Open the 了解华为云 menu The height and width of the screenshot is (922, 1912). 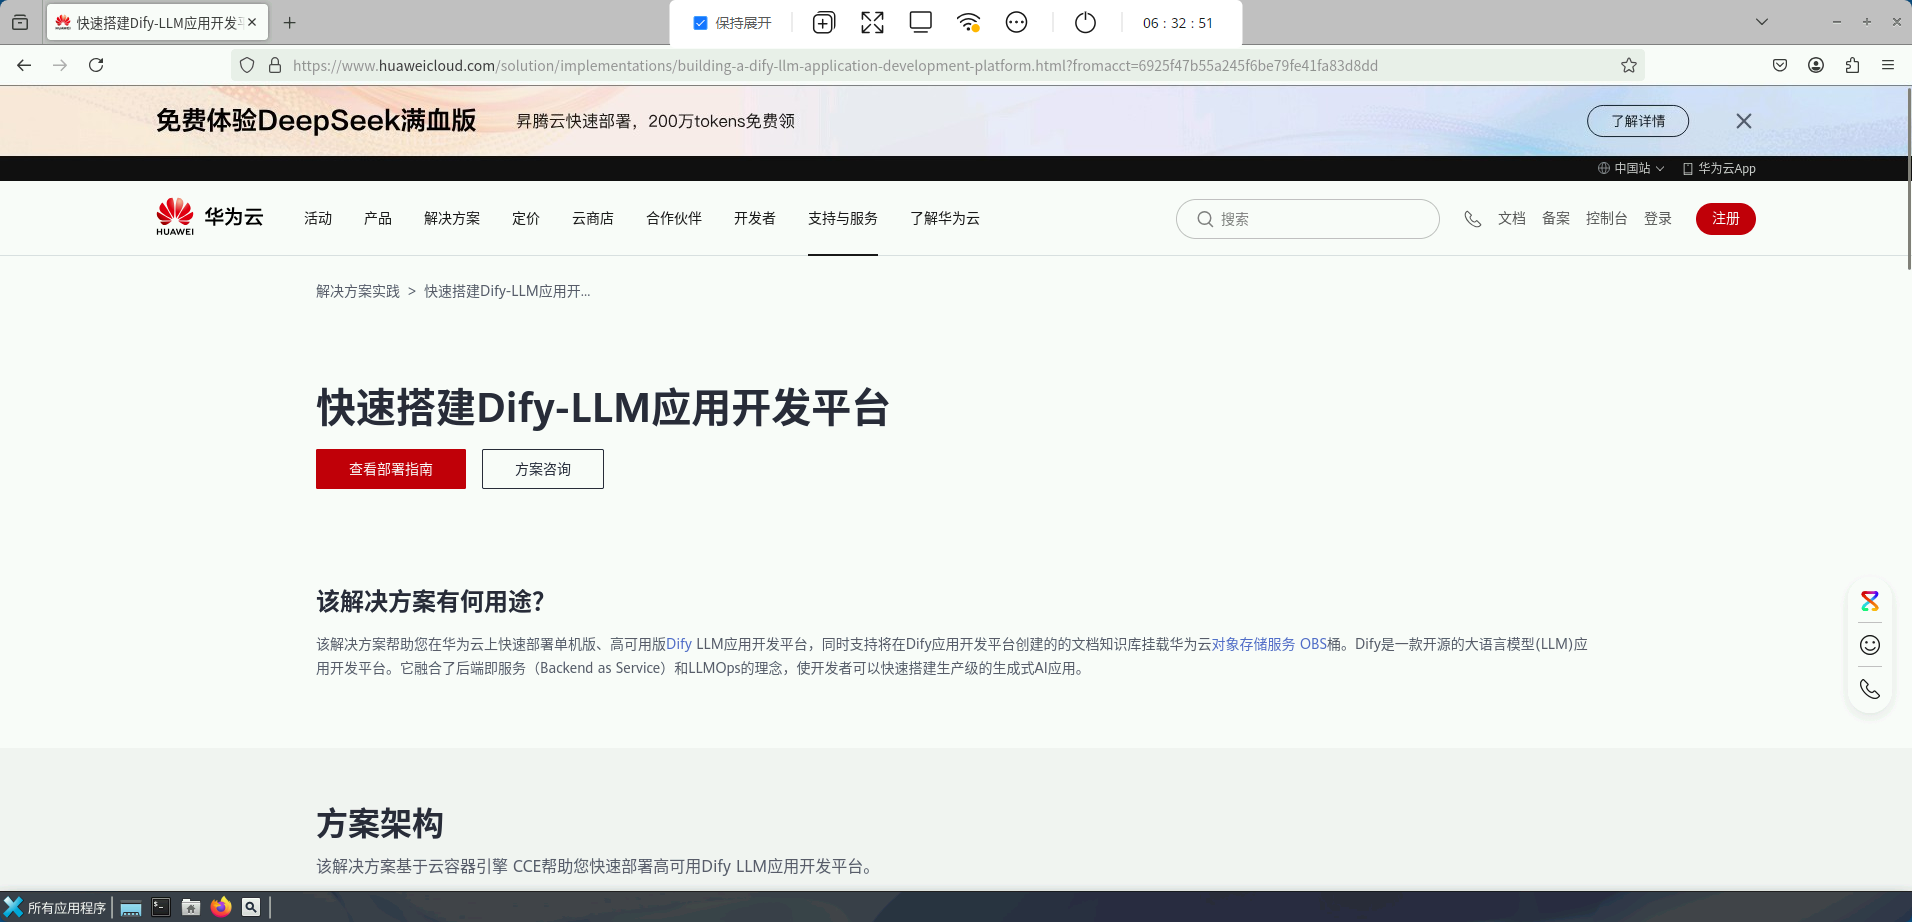click(945, 218)
